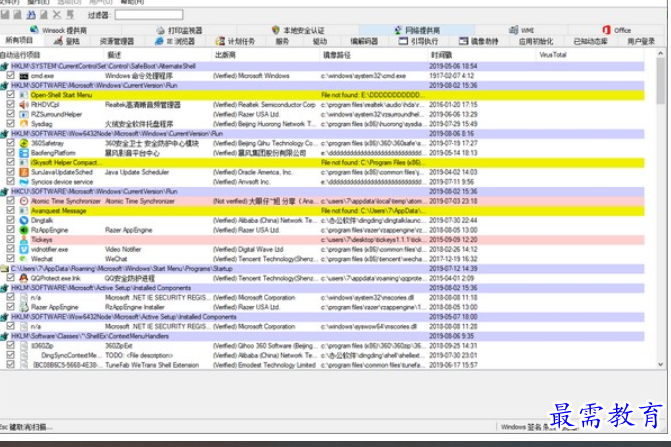This screenshot has height=447, width=671.
Task: Sort by the 出版商 column header
Action: click(x=265, y=55)
